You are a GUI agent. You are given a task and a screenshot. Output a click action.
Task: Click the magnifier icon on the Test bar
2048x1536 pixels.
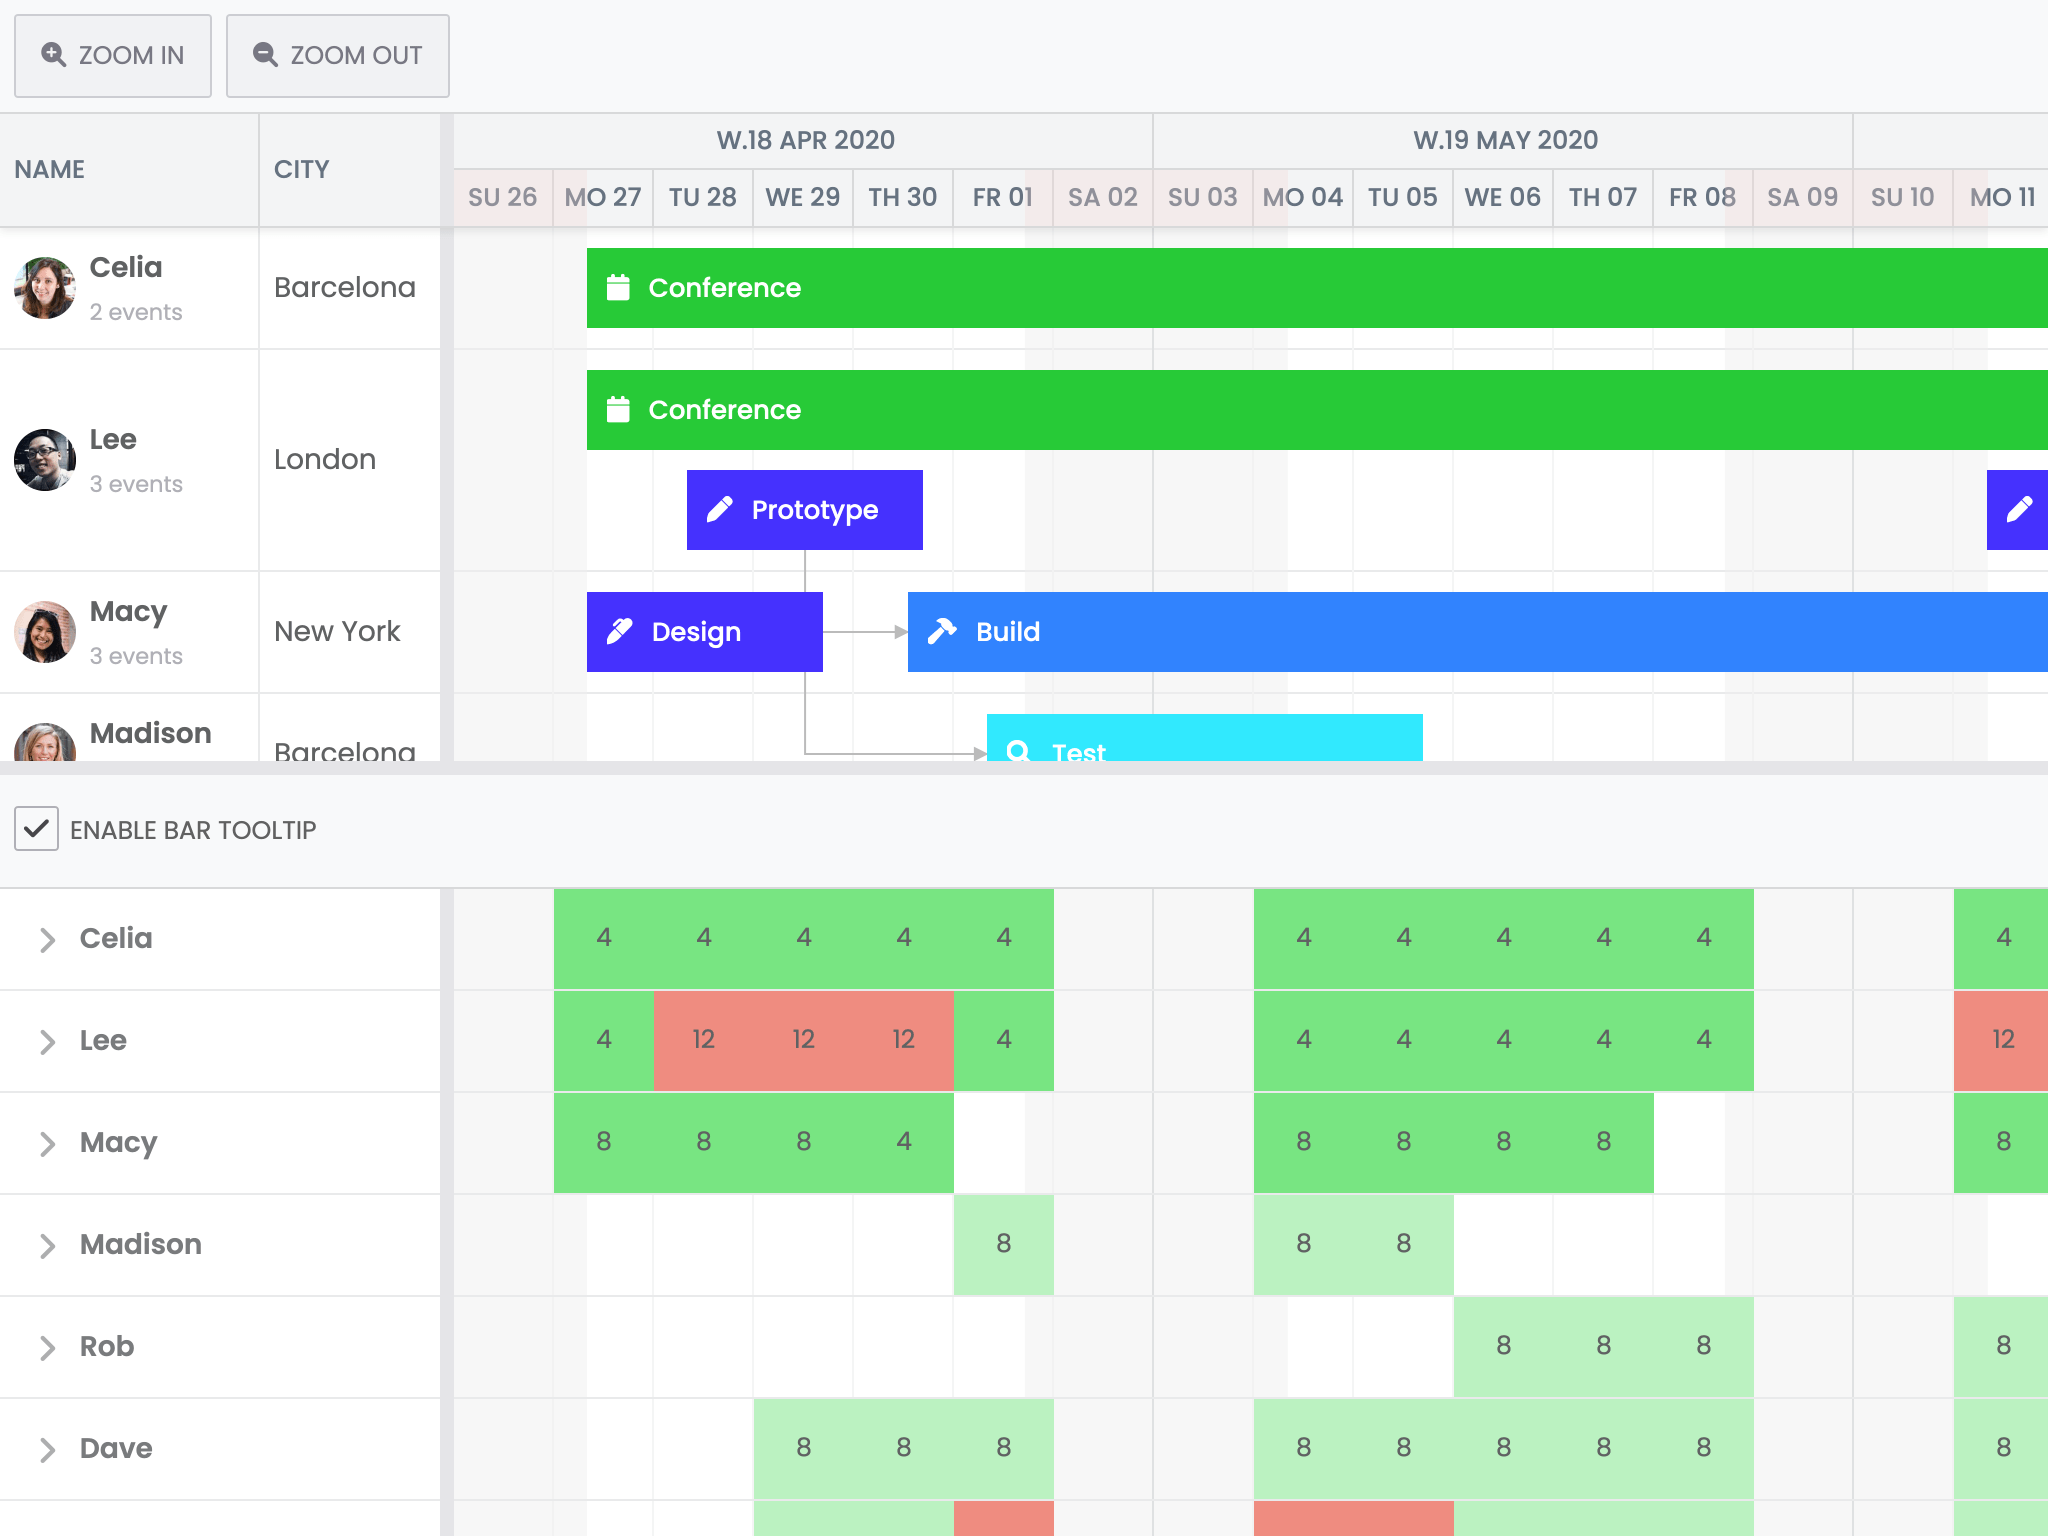tap(1020, 750)
